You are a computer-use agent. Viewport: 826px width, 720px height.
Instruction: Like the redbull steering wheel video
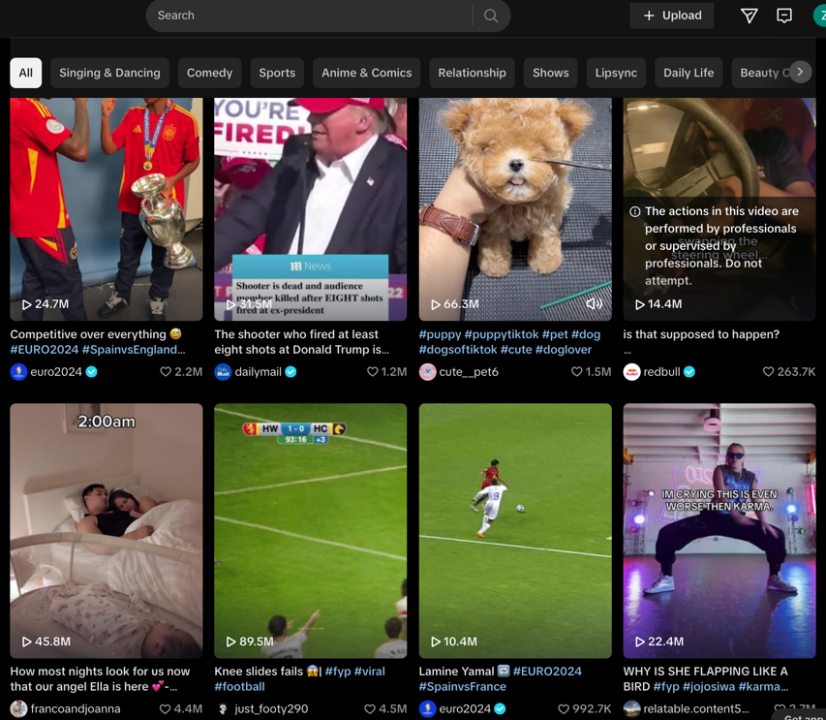pyautogui.click(x=768, y=372)
